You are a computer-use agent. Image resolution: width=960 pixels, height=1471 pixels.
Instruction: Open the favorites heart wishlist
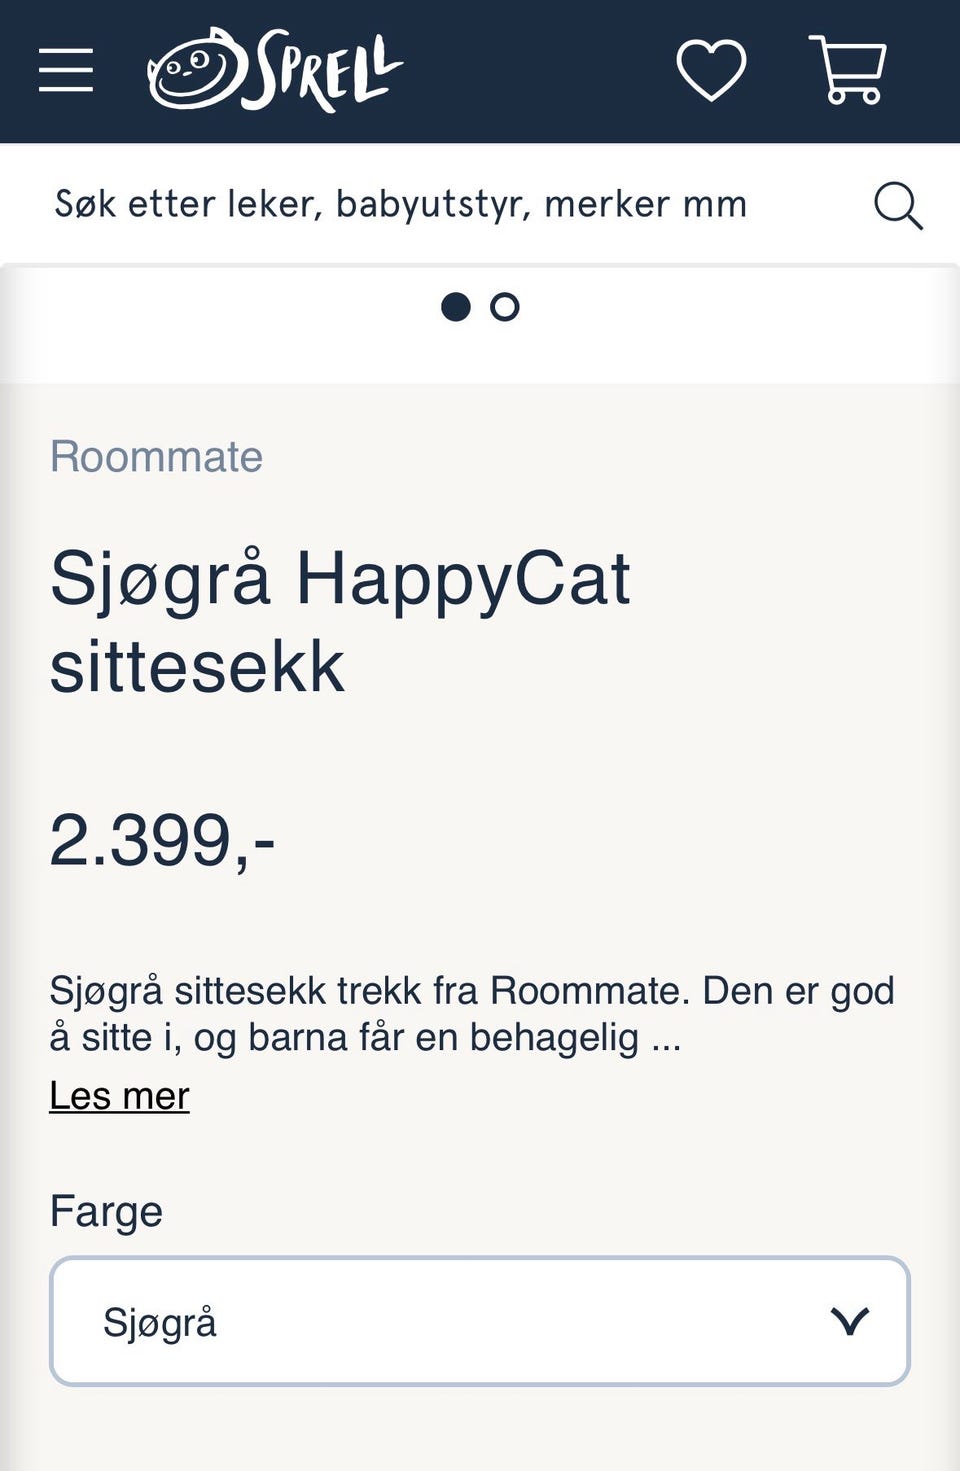coord(711,70)
